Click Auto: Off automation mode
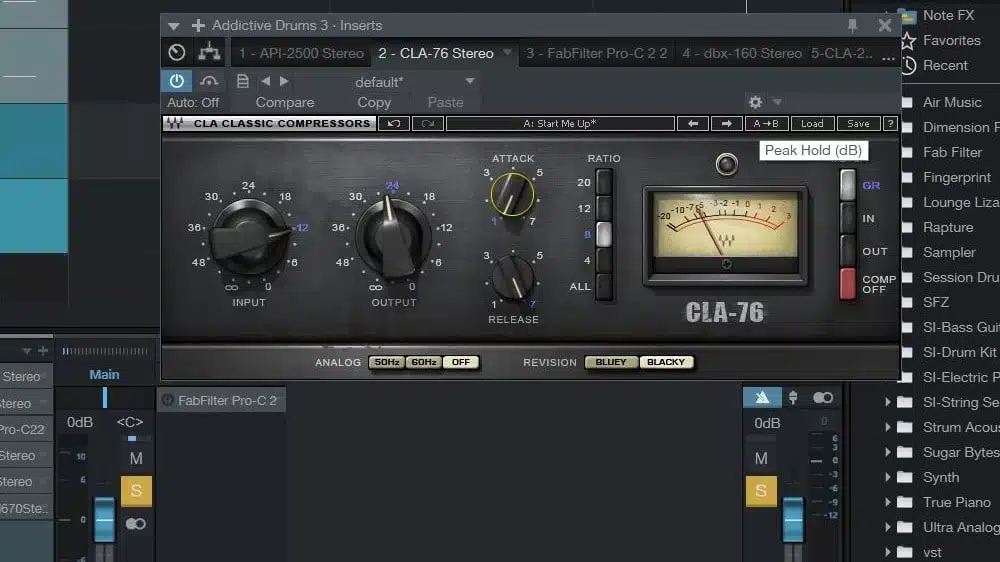The image size is (1000, 562). click(x=193, y=102)
